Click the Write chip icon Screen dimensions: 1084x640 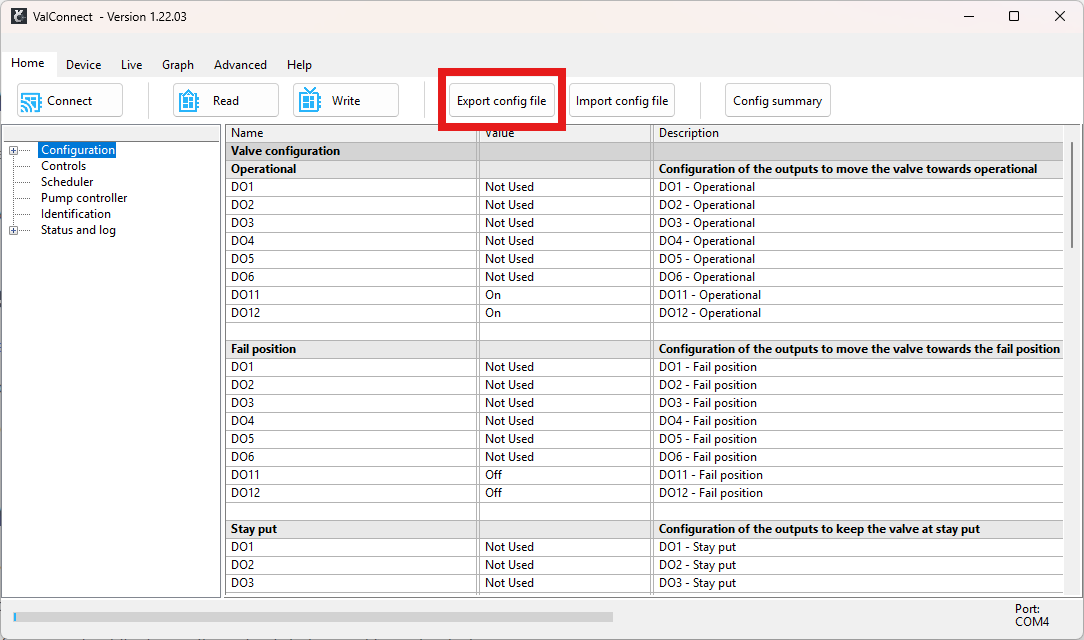(x=309, y=101)
